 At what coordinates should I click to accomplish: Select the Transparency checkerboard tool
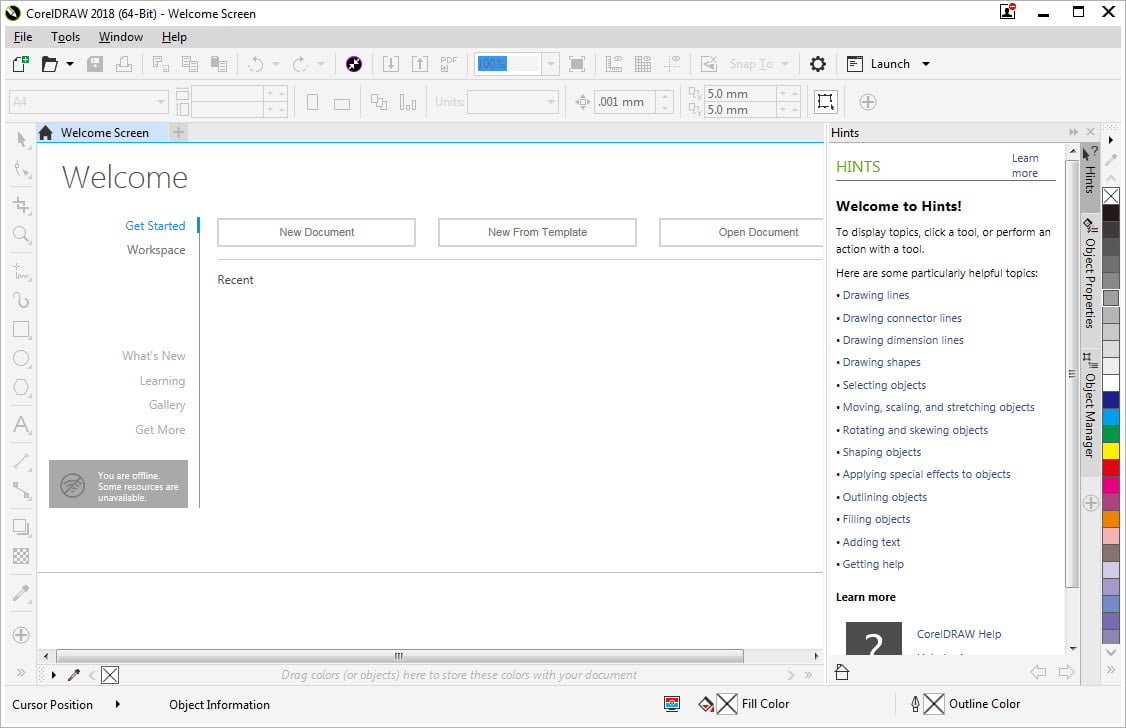pyautogui.click(x=22, y=556)
